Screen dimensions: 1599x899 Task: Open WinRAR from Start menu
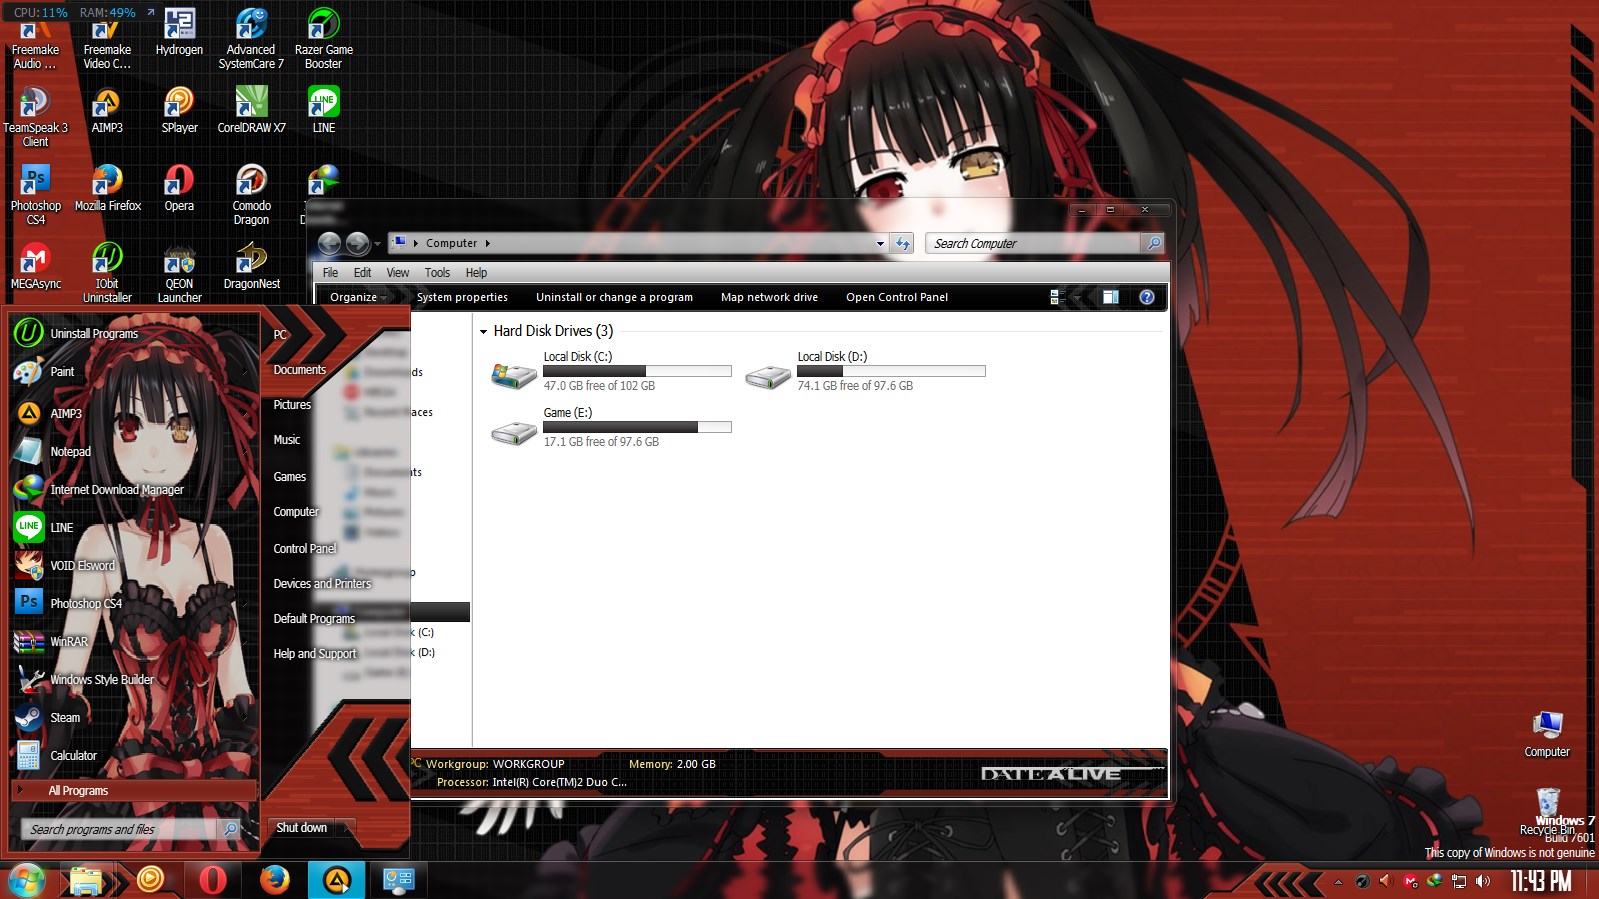click(x=134, y=641)
